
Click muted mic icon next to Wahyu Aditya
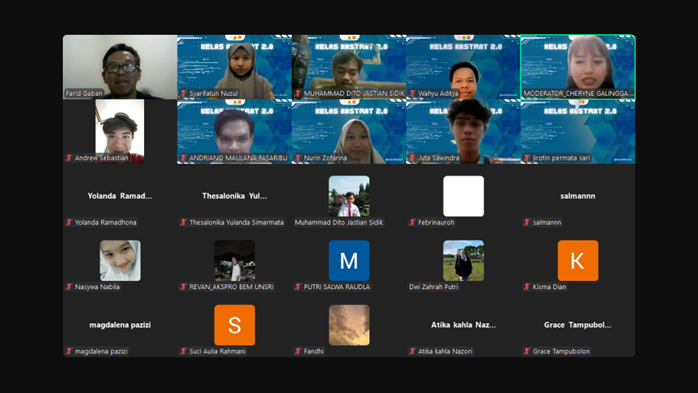coord(412,93)
